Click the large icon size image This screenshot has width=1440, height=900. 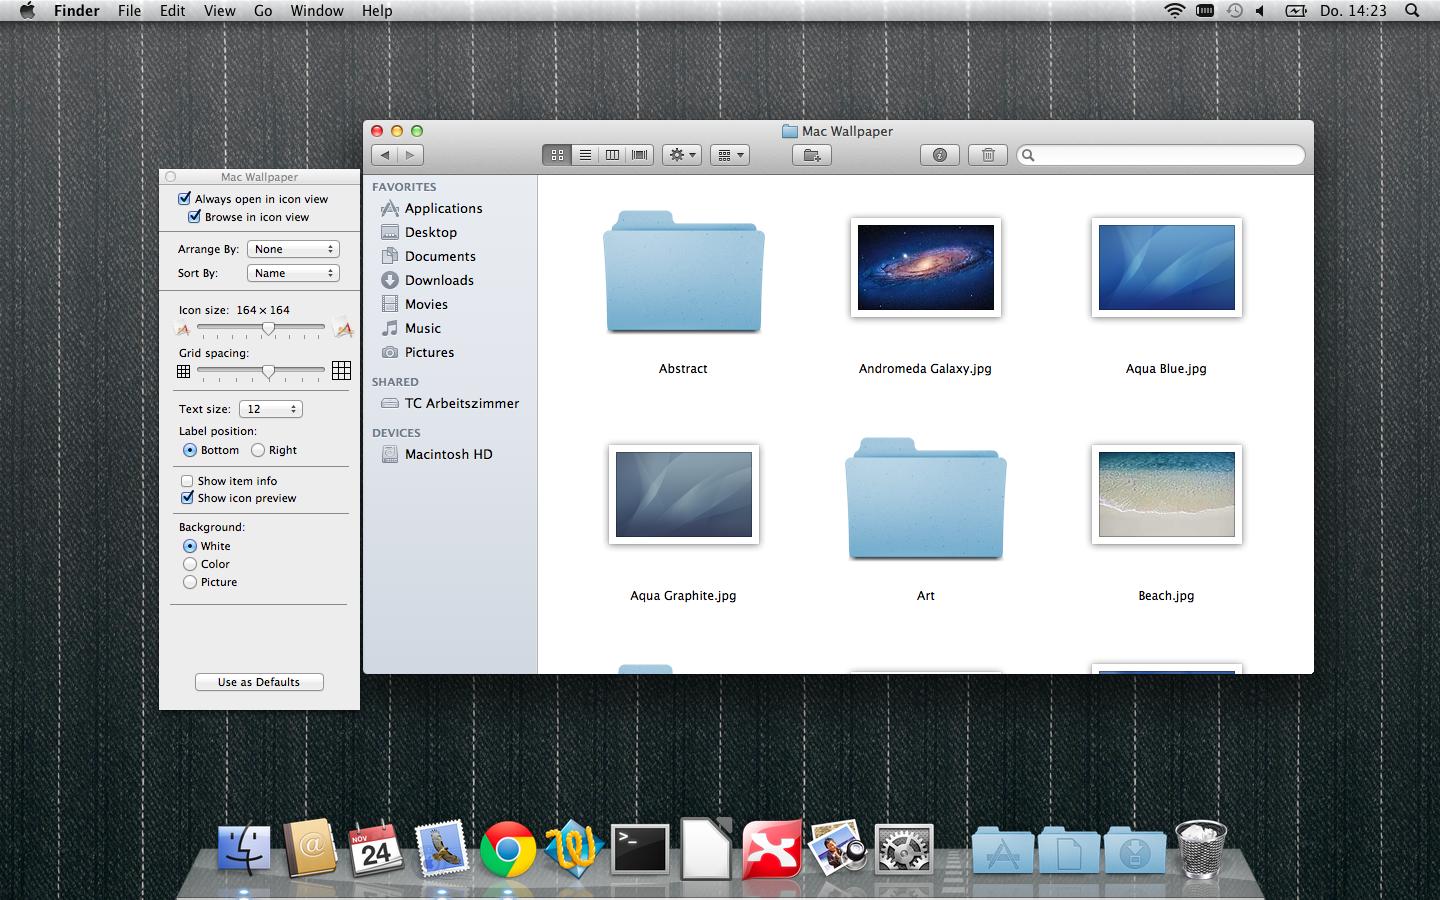[343, 327]
